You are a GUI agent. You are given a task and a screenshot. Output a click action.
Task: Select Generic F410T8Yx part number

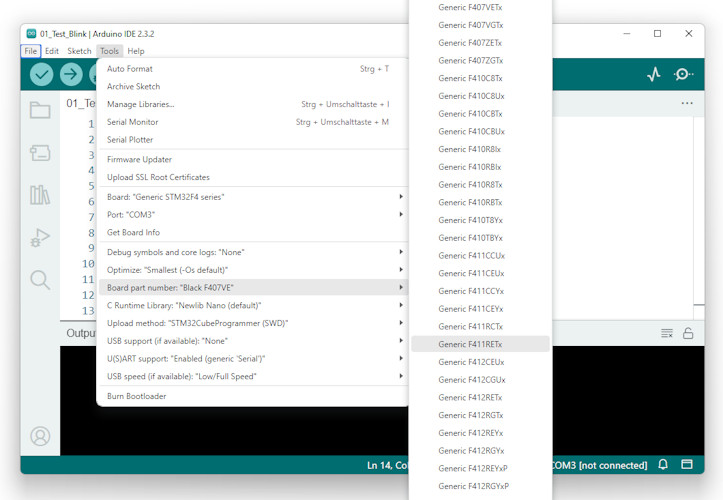click(x=480, y=220)
